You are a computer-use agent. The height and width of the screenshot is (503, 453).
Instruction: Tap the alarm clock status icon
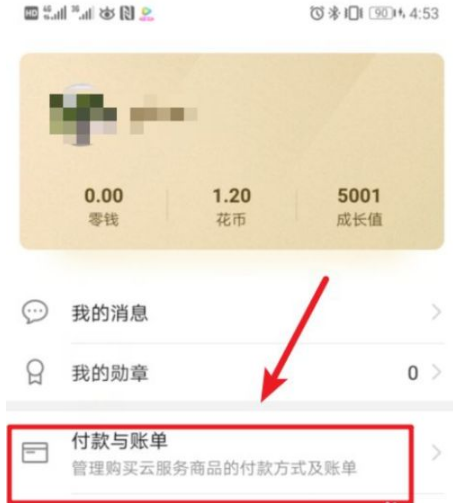(x=317, y=13)
